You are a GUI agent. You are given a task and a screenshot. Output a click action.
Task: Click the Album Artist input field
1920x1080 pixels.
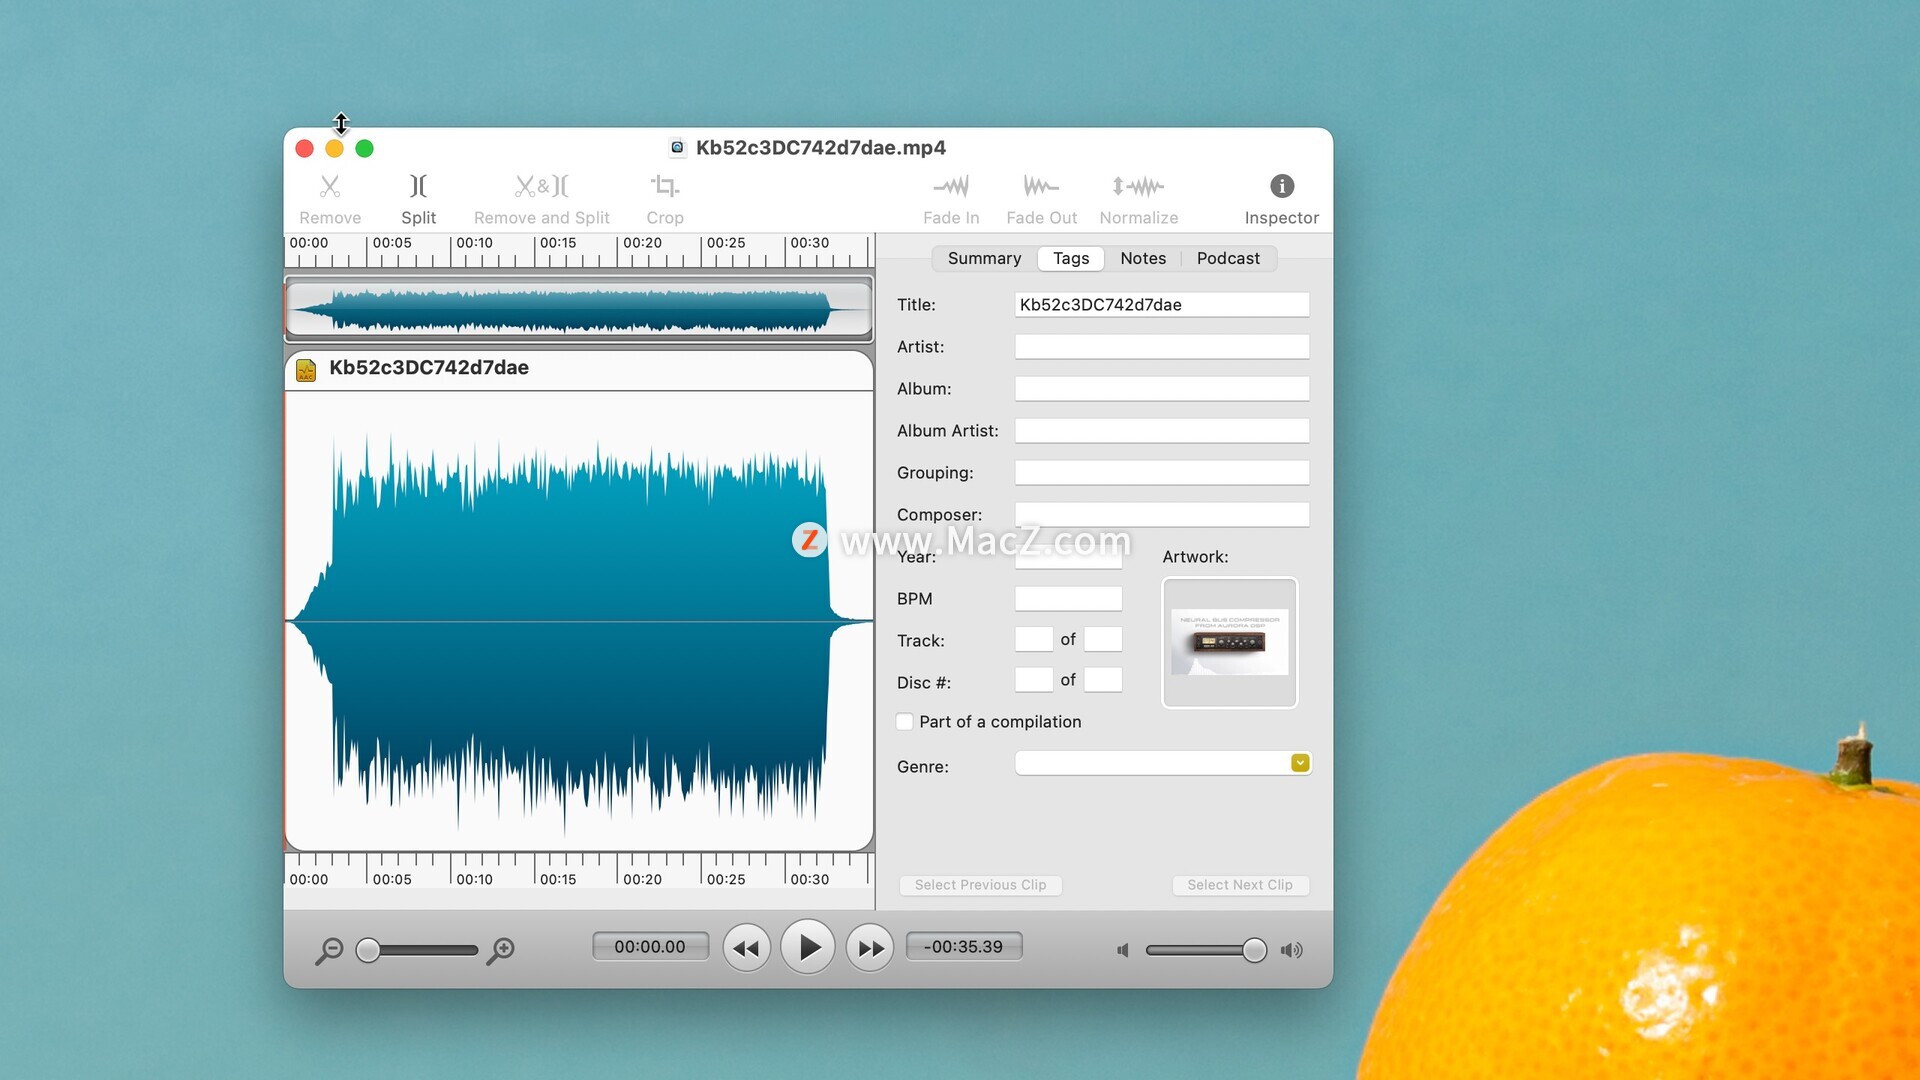1162,431
